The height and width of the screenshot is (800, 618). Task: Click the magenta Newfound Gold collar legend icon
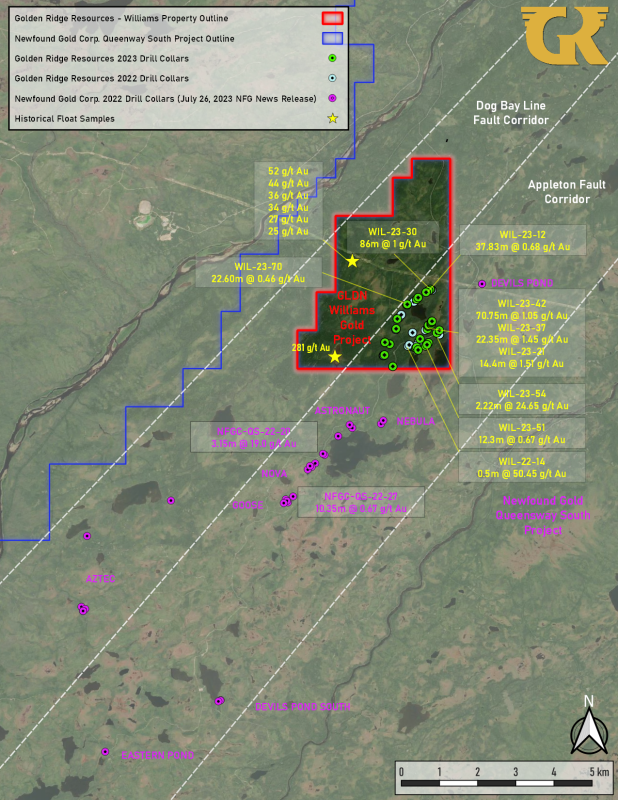(332, 98)
